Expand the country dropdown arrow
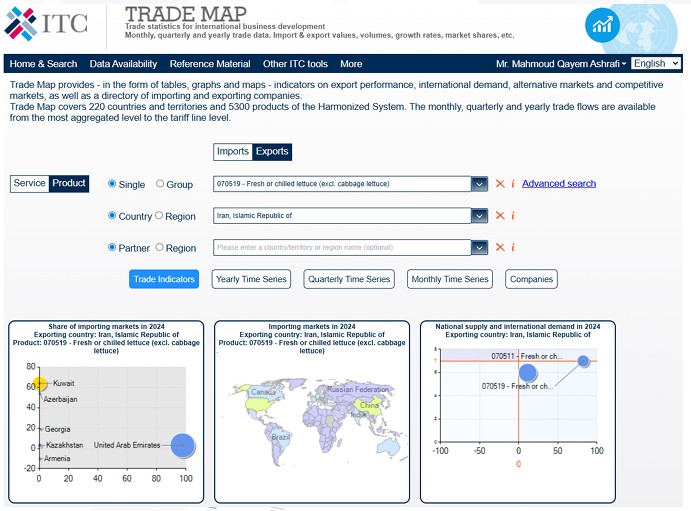The image size is (691, 511). tap(479, 215)
